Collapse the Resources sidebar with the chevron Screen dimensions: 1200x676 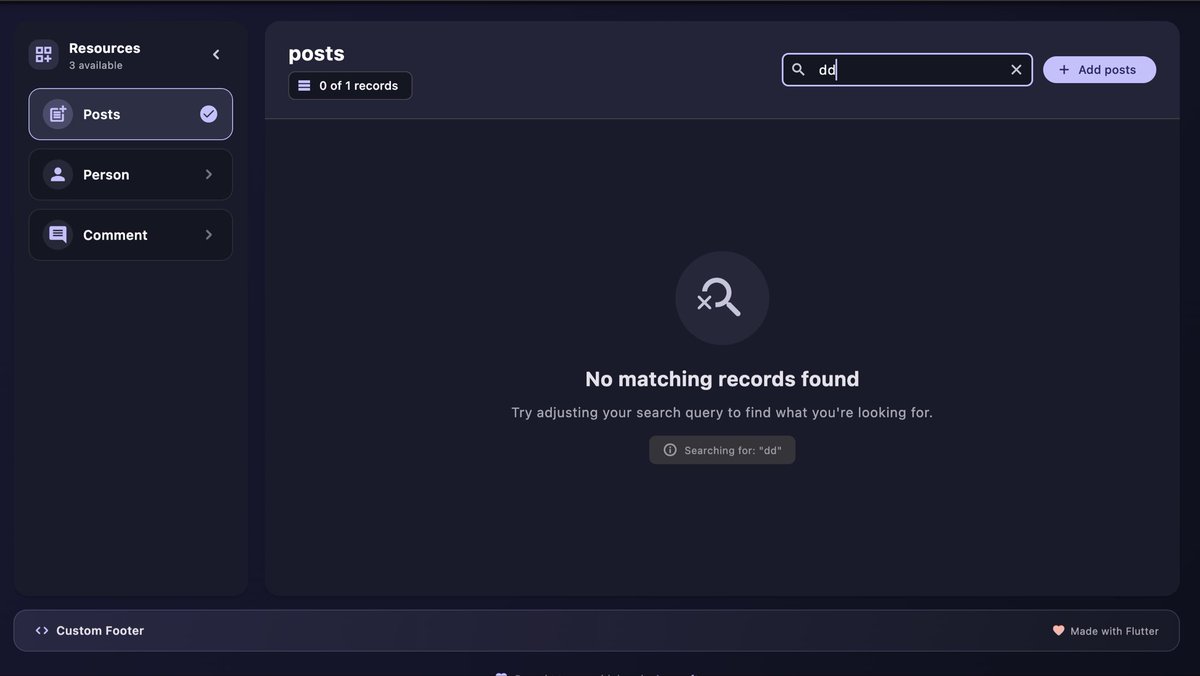pyautogui.click(x=216, y=55)
